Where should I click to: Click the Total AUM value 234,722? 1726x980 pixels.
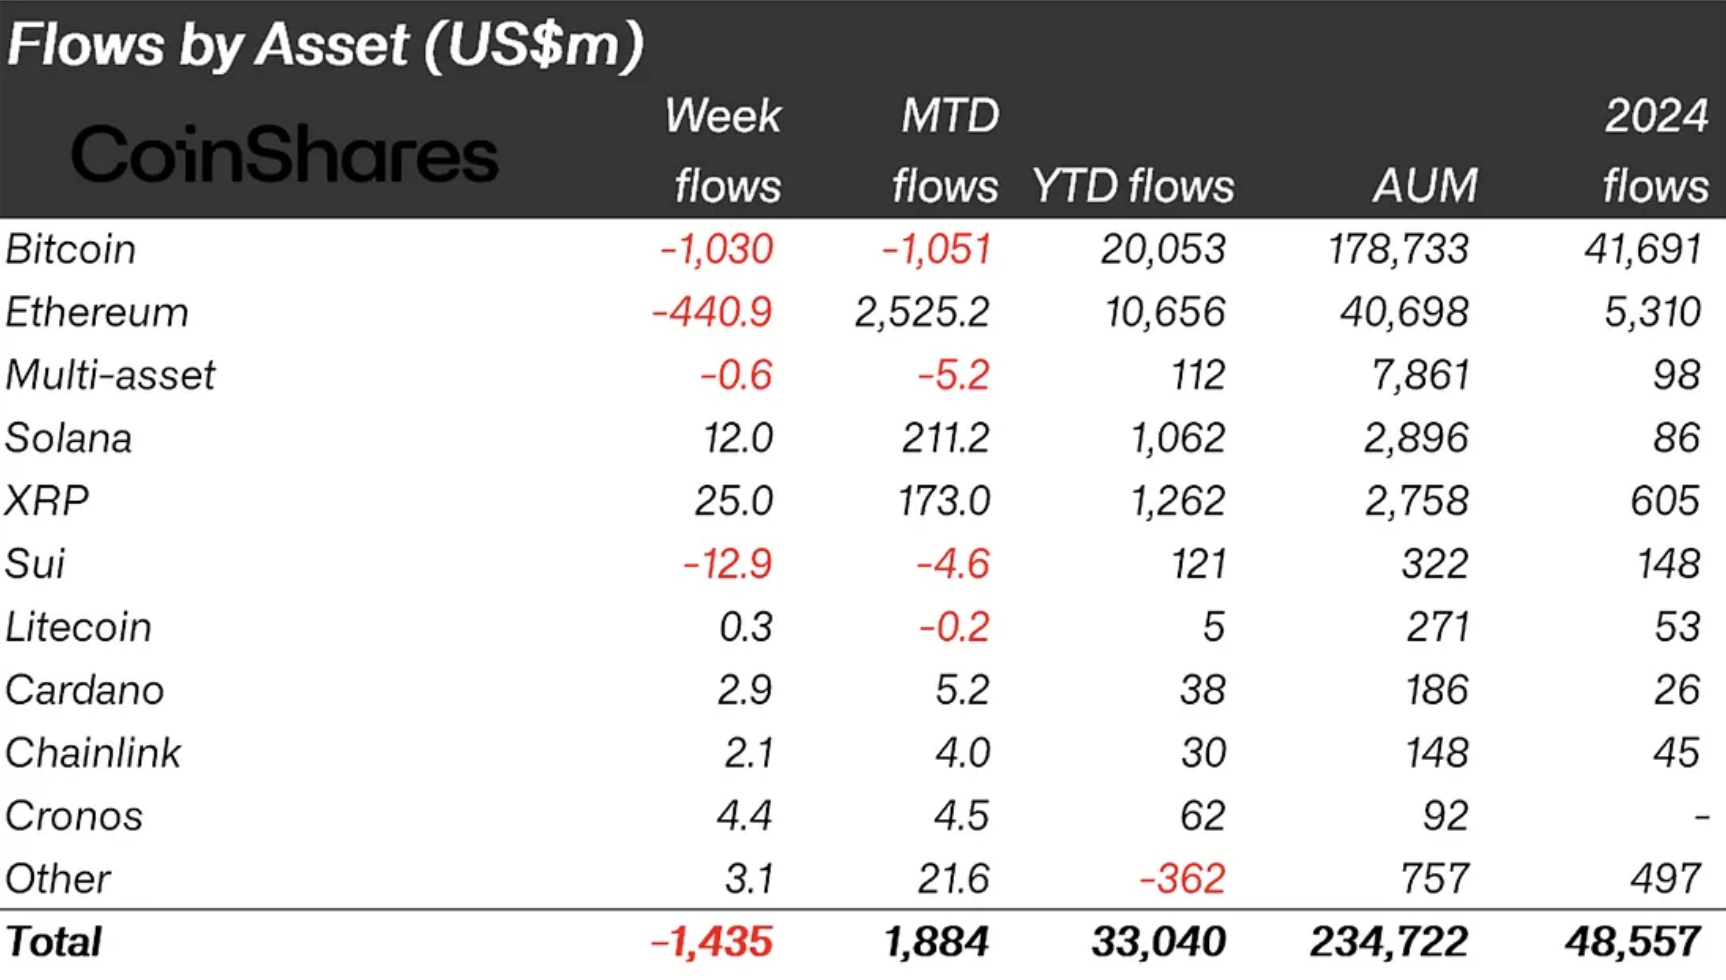pyautogui.click(x=1389, y=942)
